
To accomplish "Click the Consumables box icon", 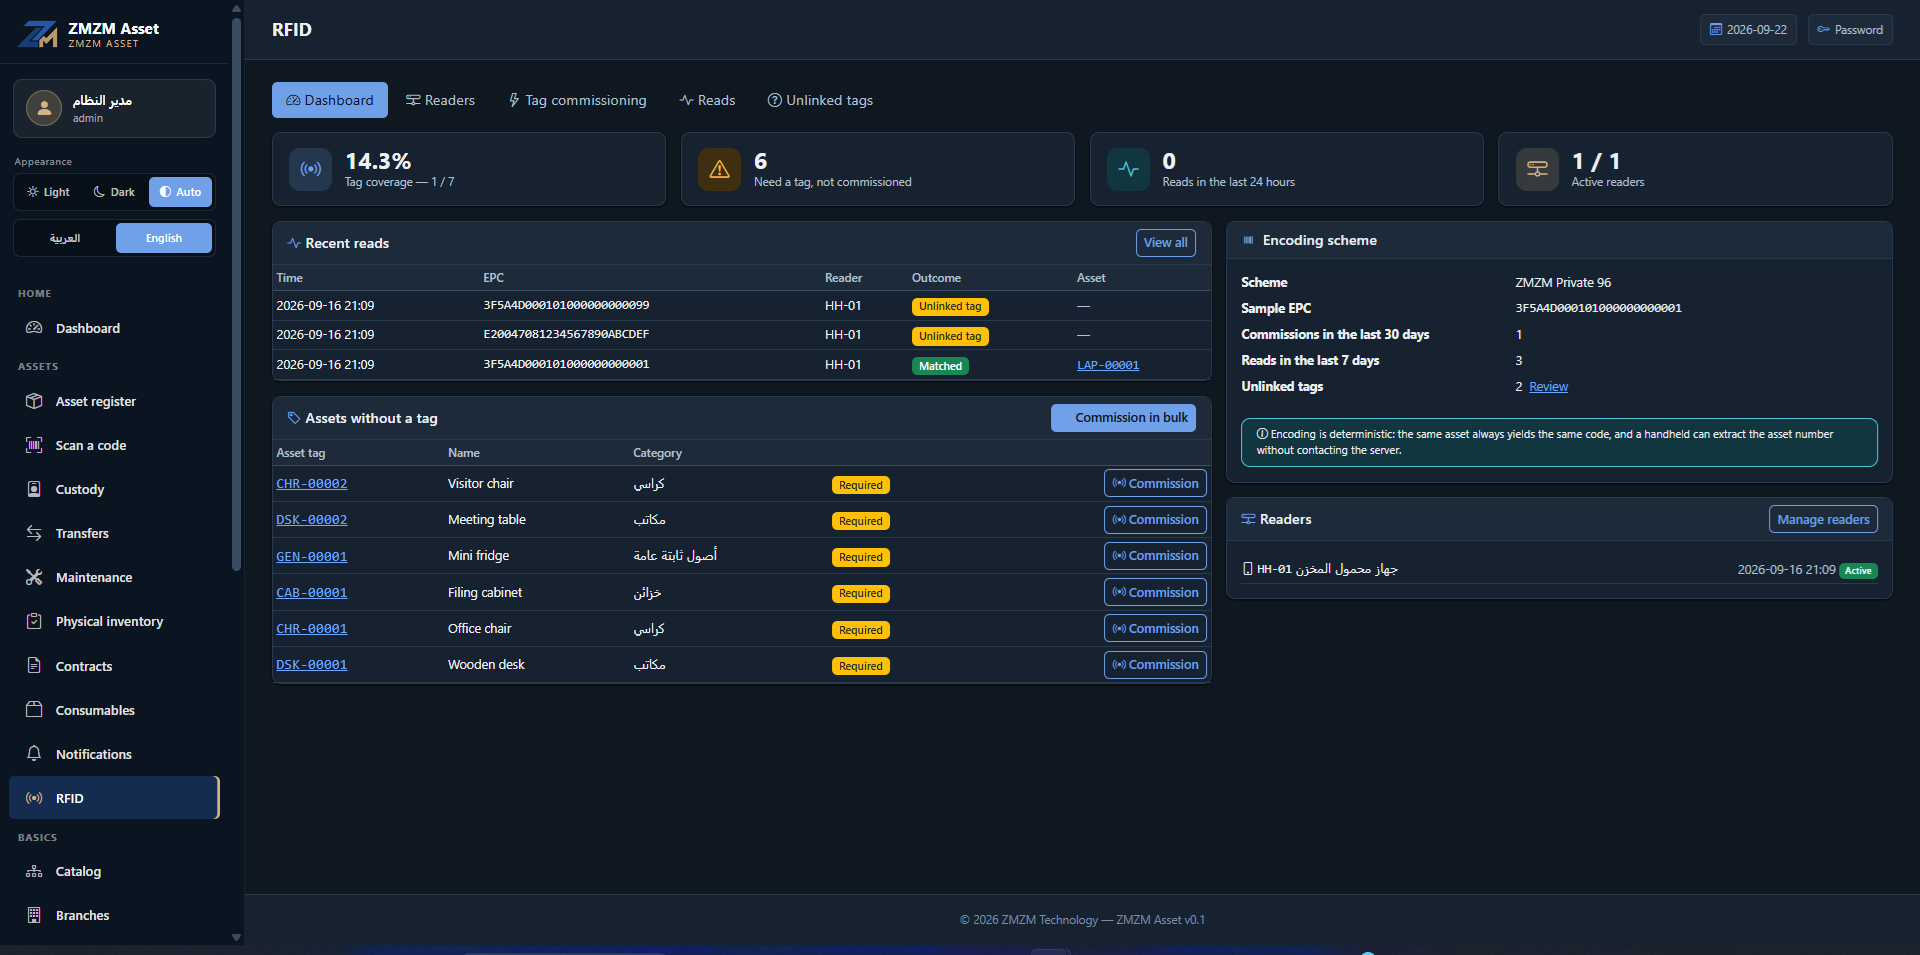I will pos(34,710).
